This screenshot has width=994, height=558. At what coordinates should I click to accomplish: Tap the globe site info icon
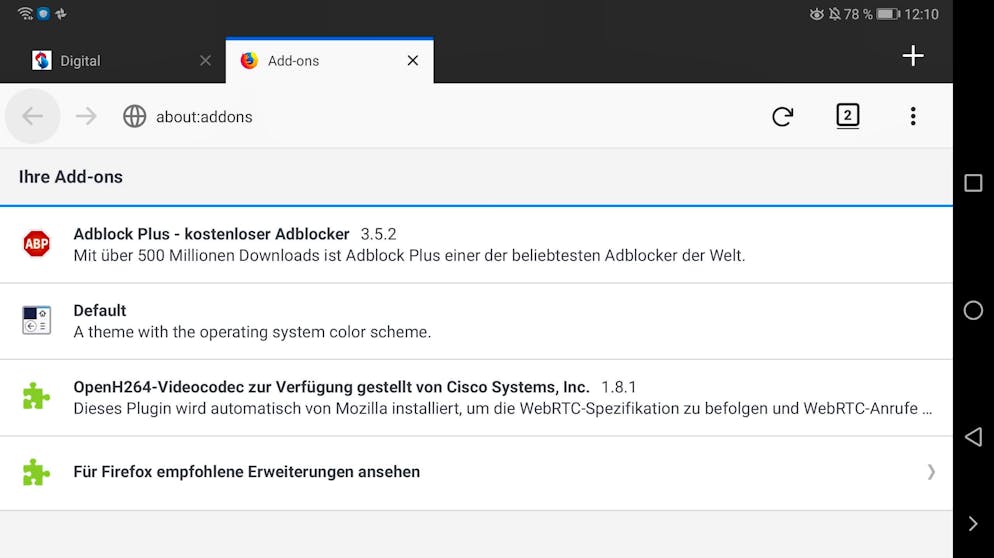pos(134,117)
